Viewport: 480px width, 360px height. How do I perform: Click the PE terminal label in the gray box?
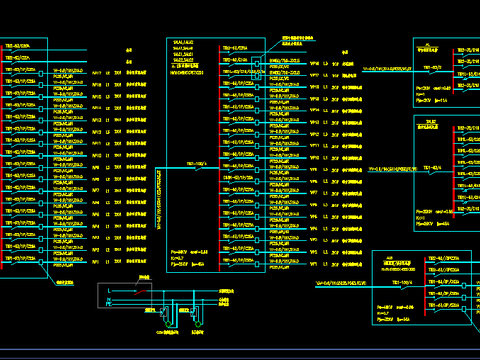coord(109,304)
